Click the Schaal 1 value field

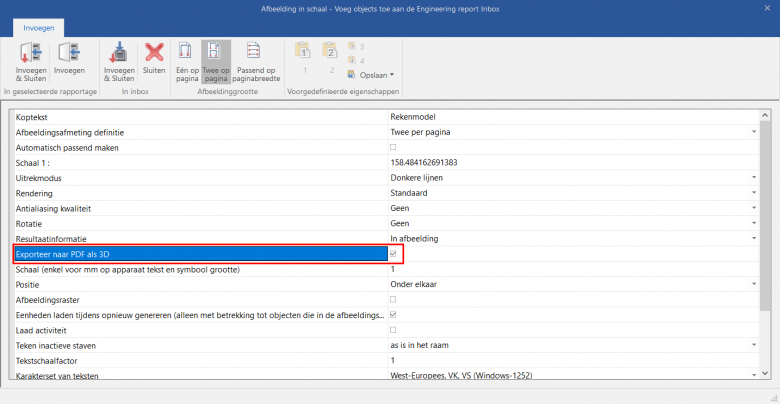tap(570, 163)
